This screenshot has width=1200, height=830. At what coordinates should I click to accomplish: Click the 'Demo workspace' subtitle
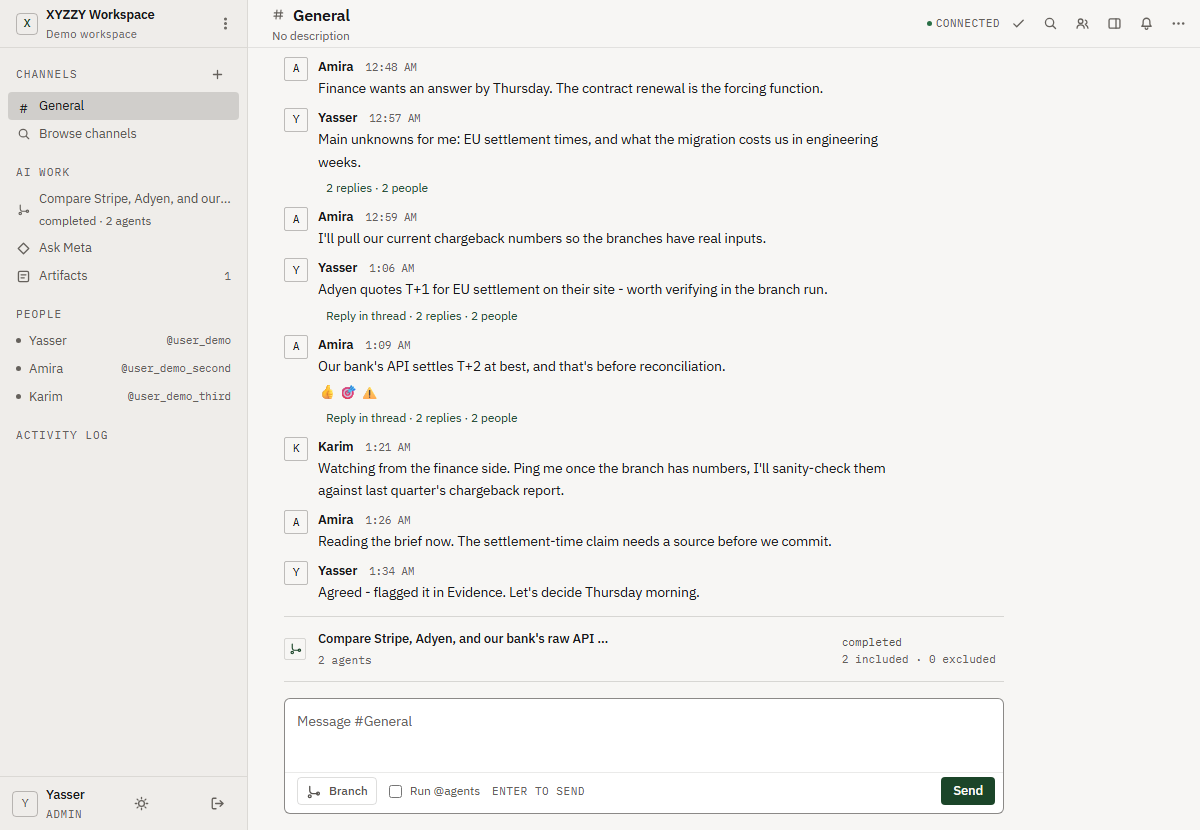coord(91,34)
